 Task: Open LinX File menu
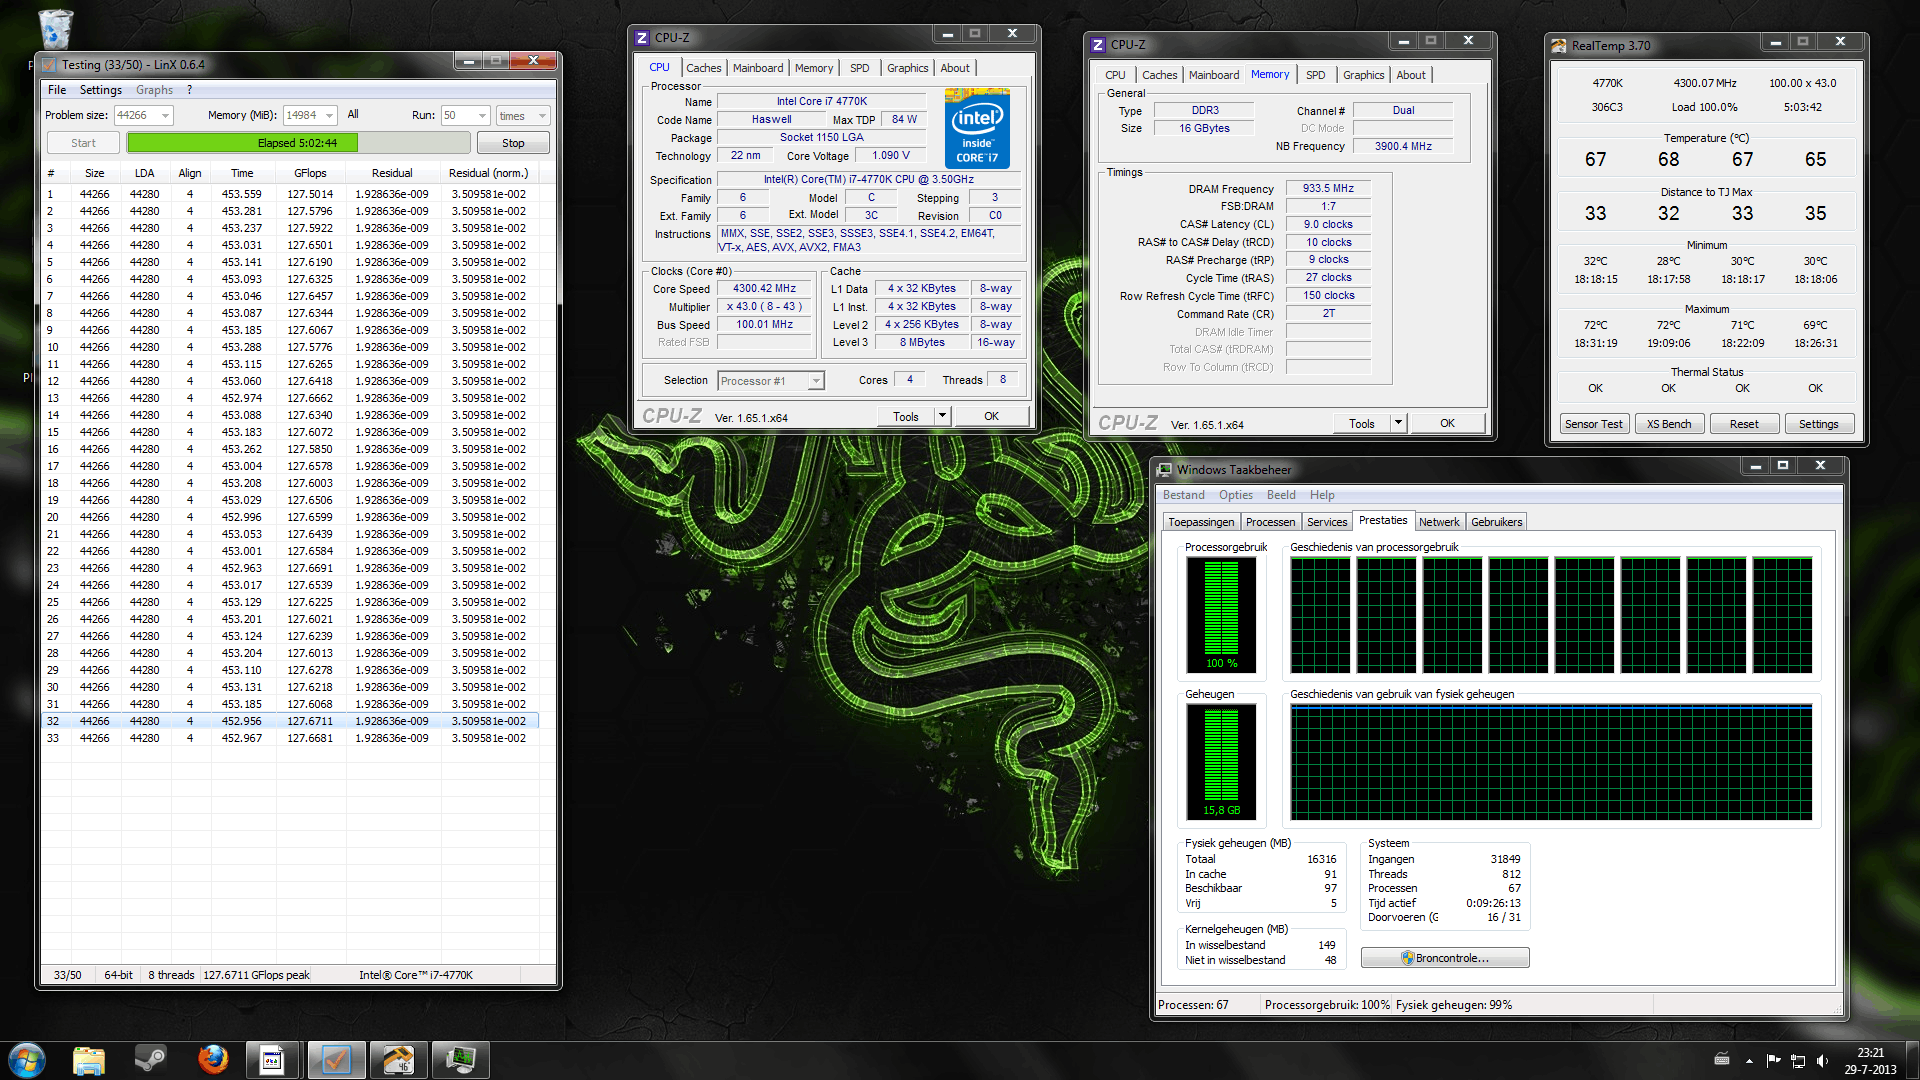click(x=57, y=90)
